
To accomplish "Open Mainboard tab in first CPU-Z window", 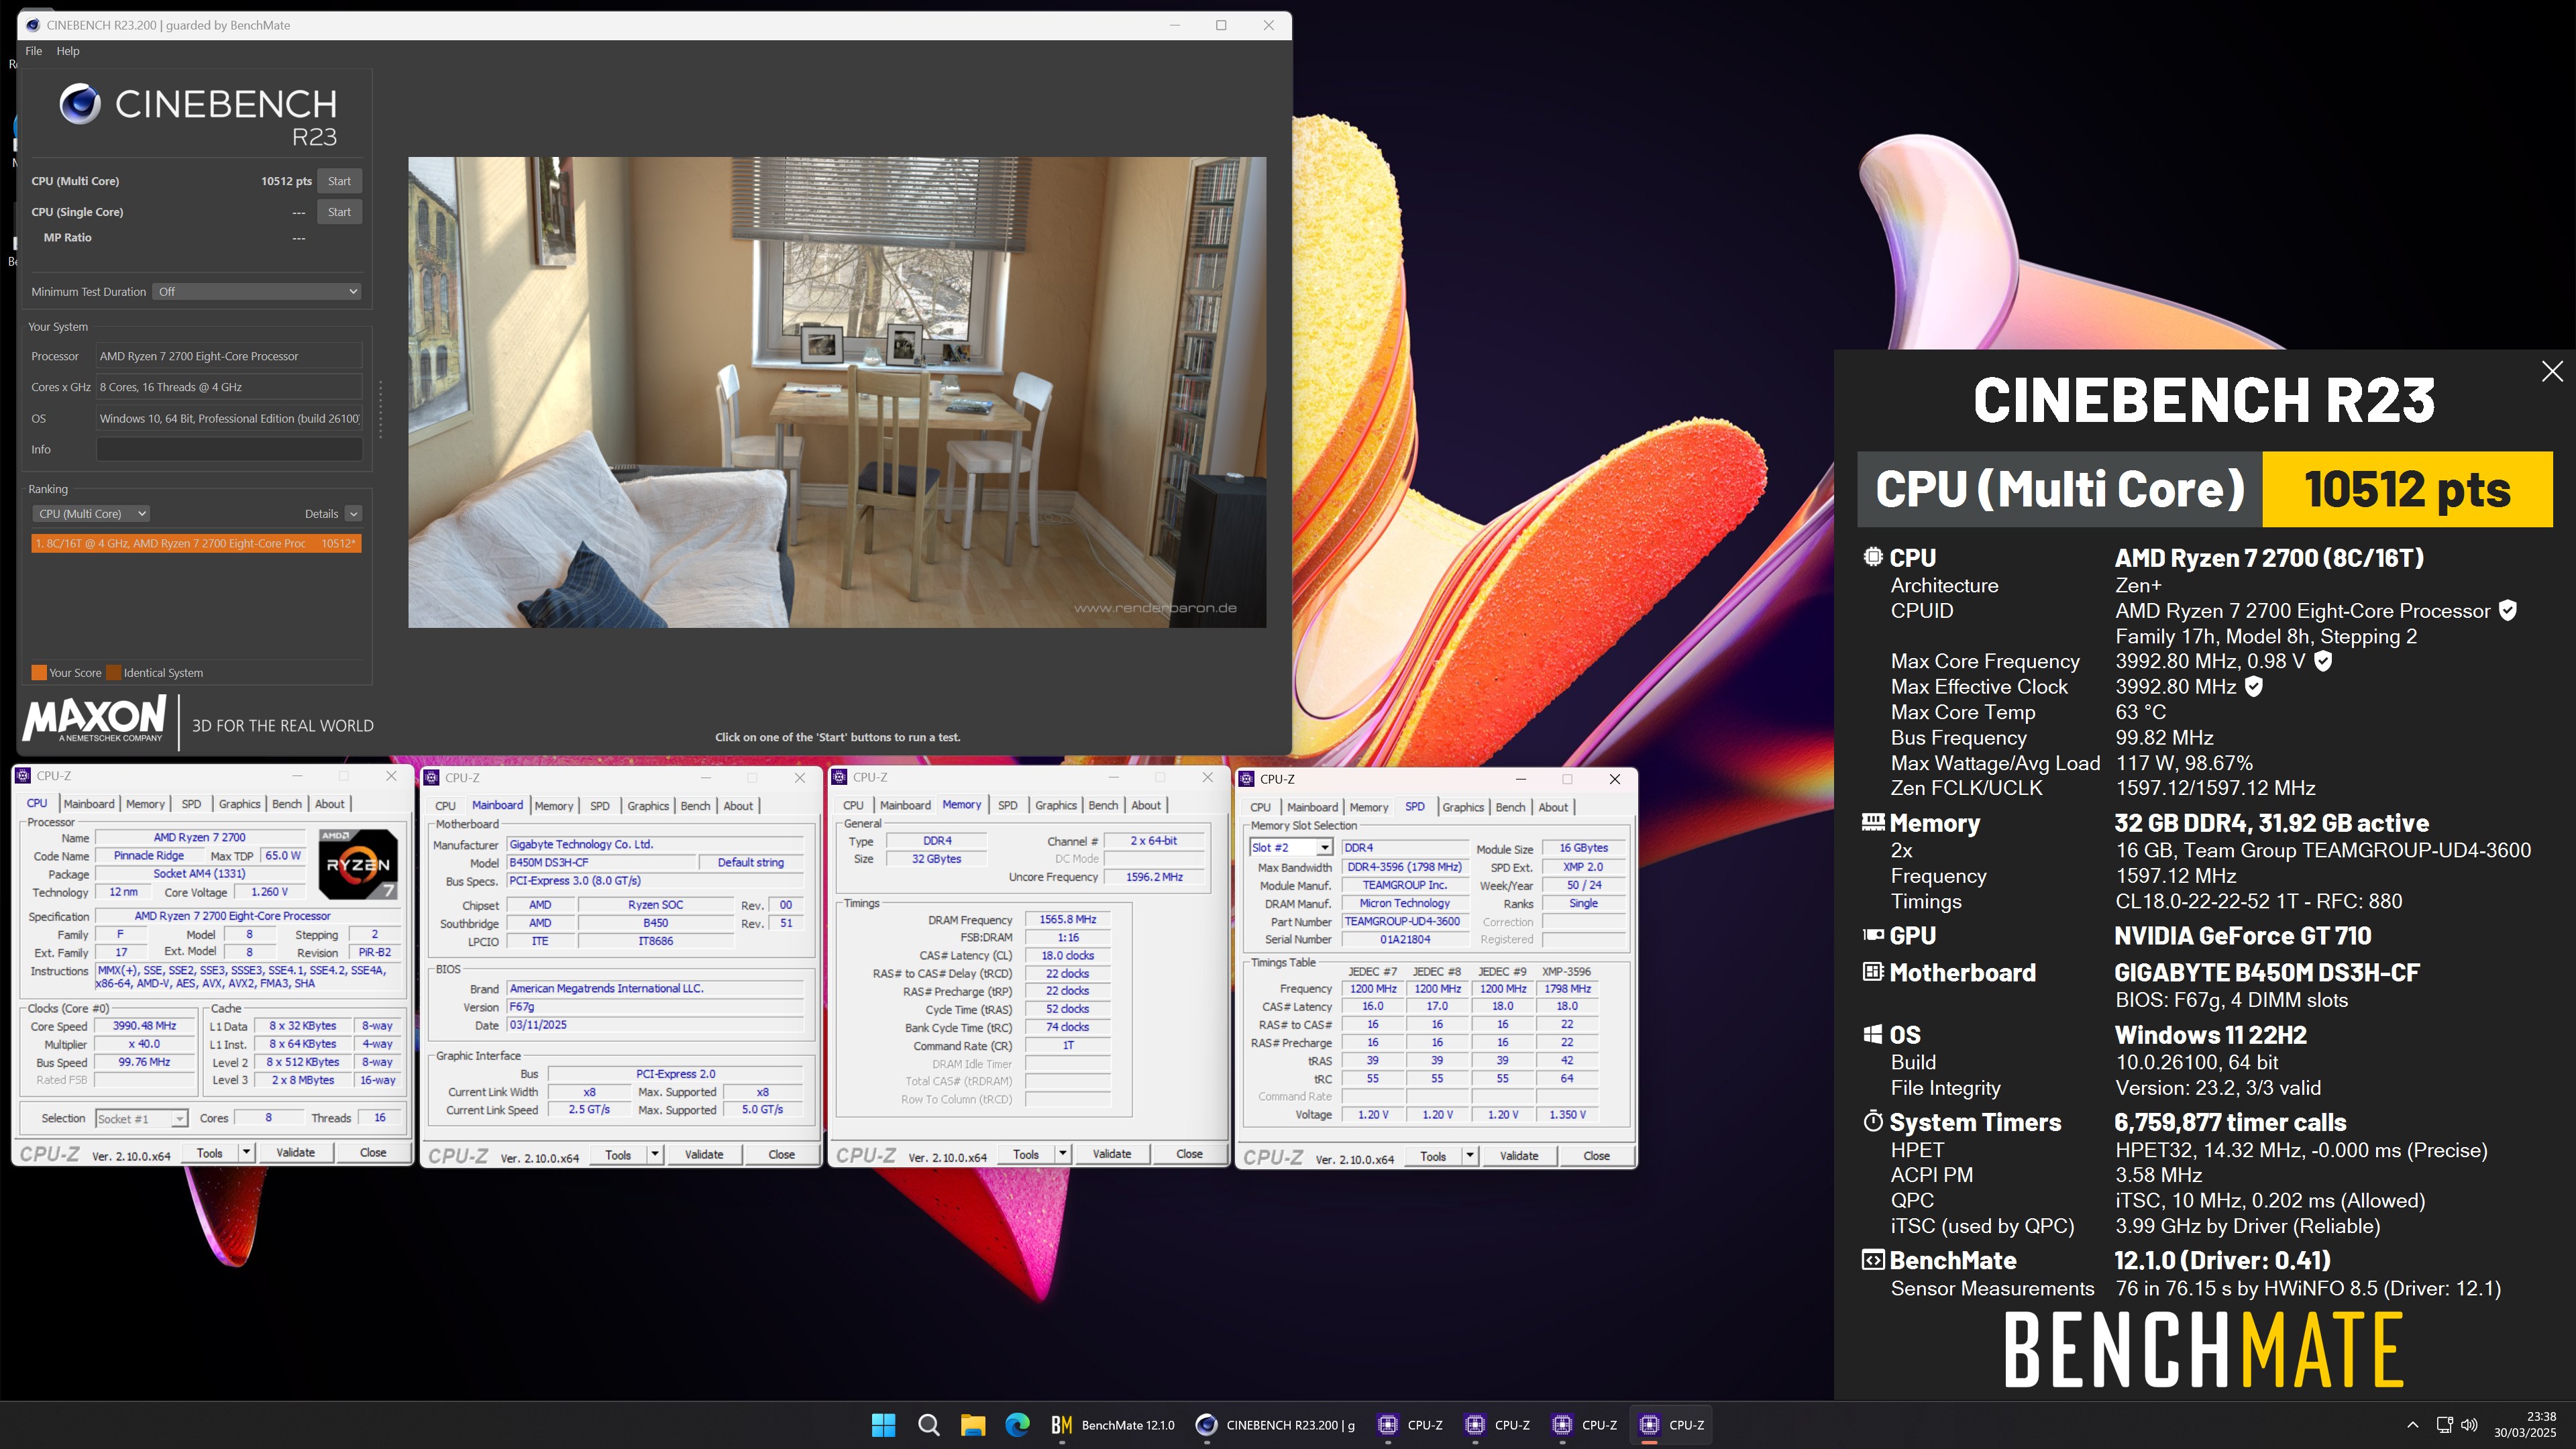I will (x=89, y=804).
